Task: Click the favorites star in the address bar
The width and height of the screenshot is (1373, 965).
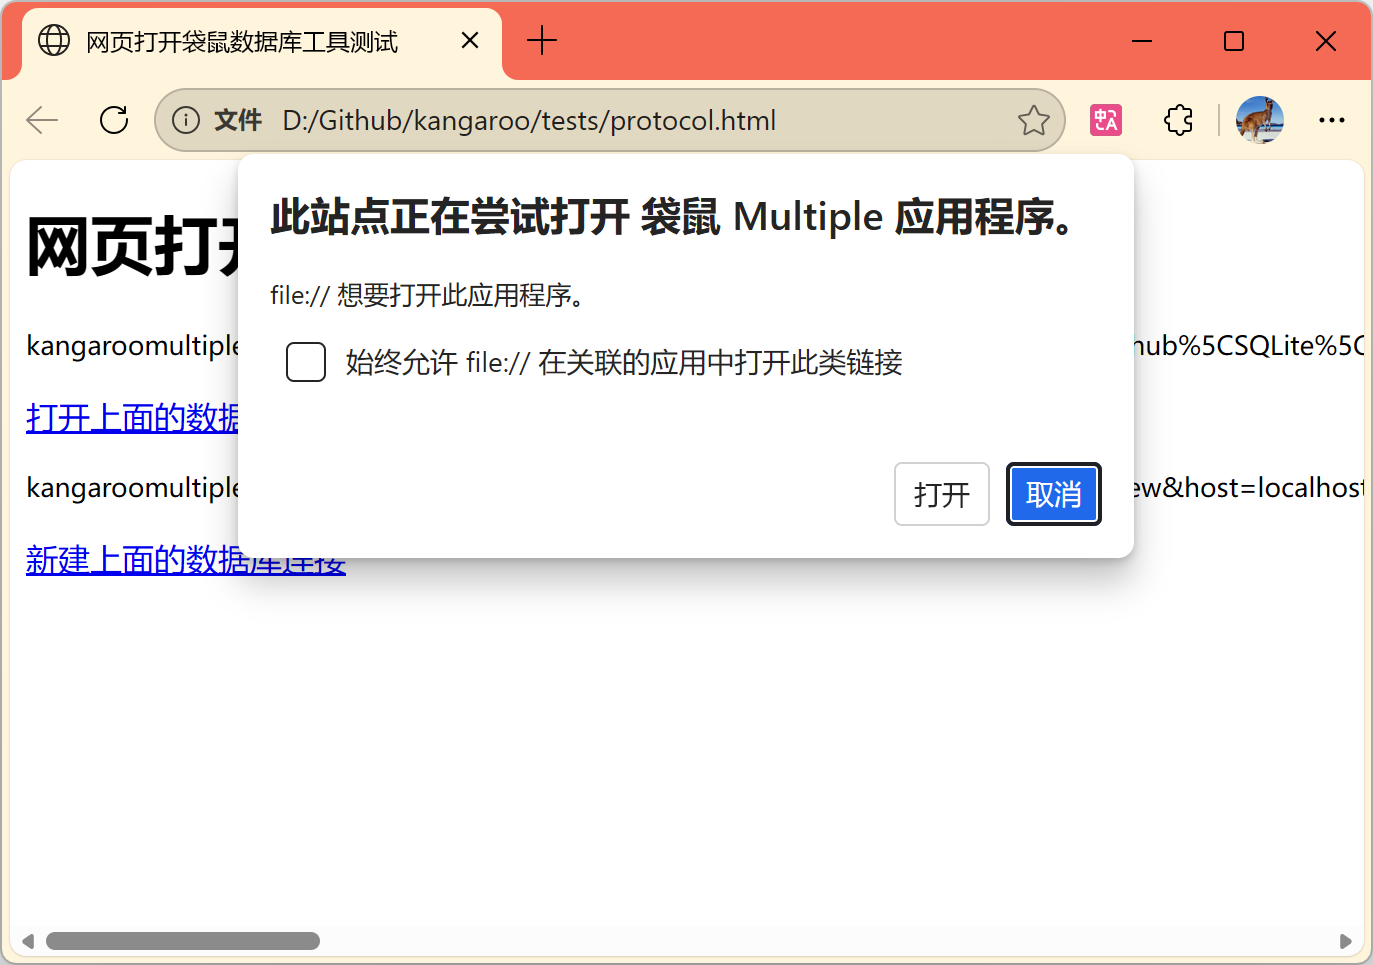Action: tap(1033, 120)
